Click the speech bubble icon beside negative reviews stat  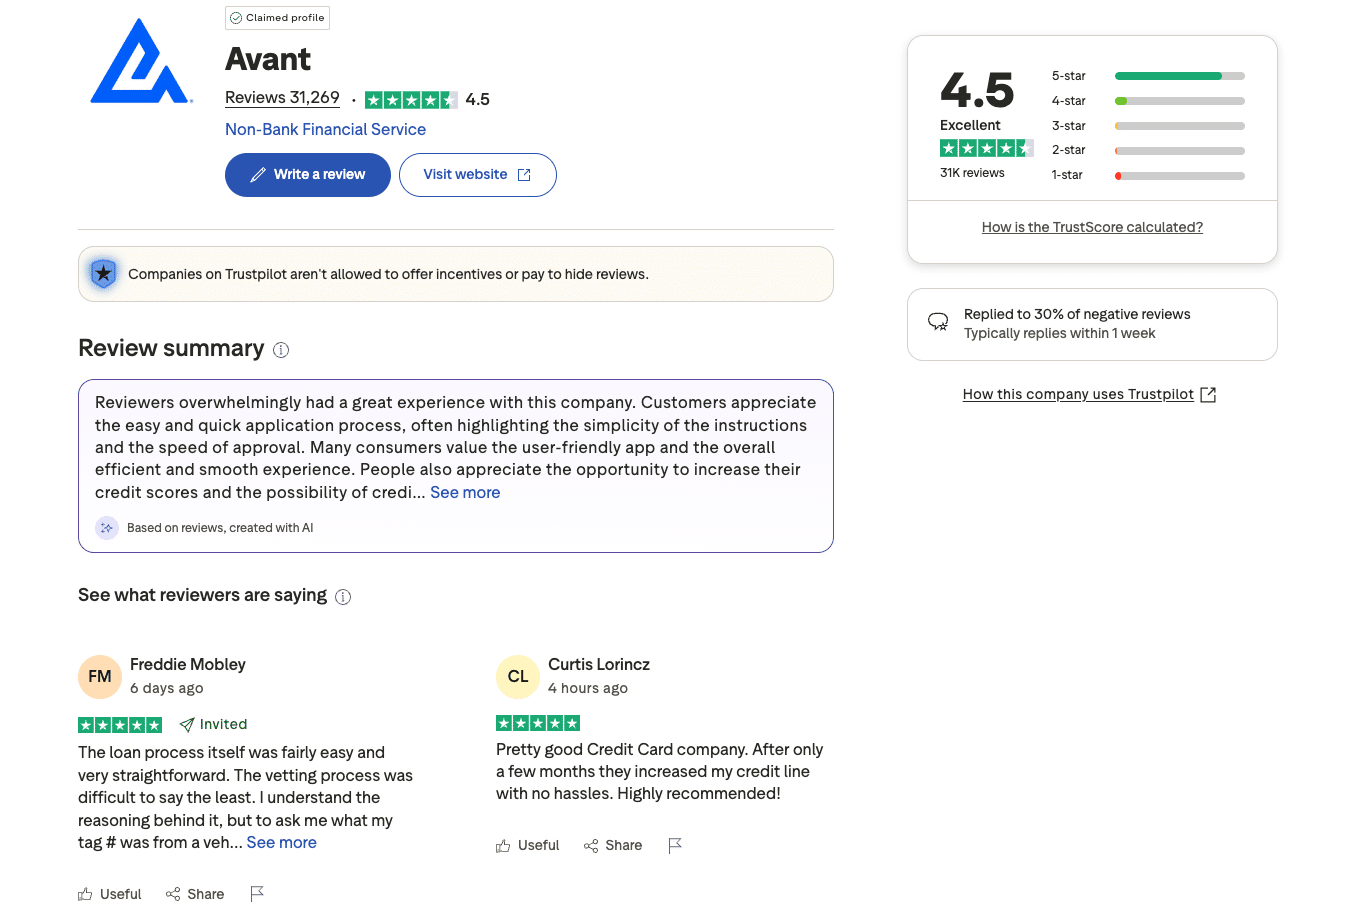938,322
